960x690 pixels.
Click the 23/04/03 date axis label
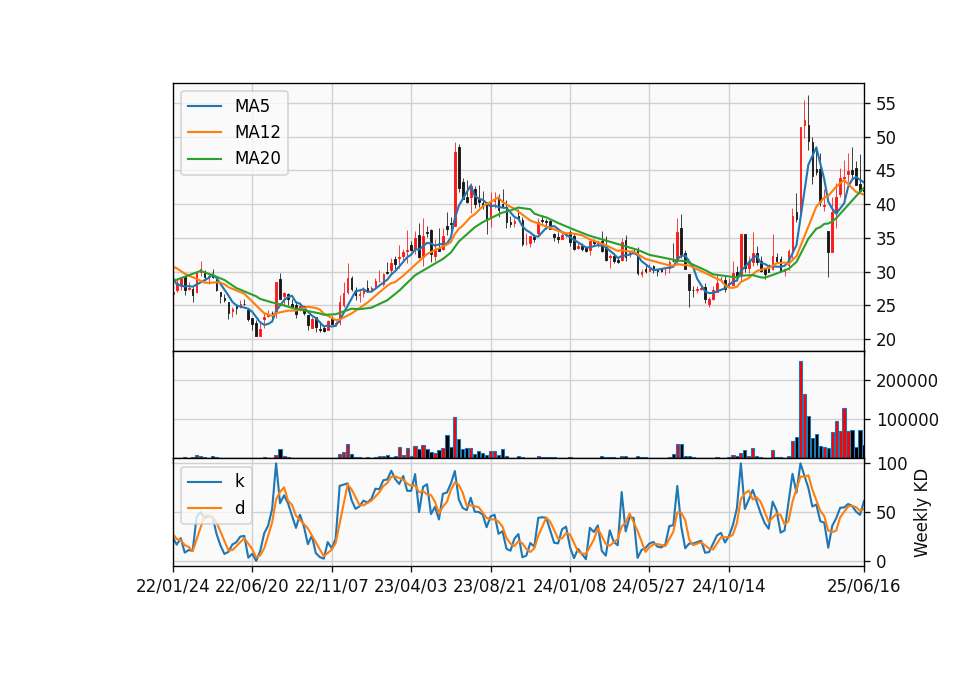tap(411, 586)
